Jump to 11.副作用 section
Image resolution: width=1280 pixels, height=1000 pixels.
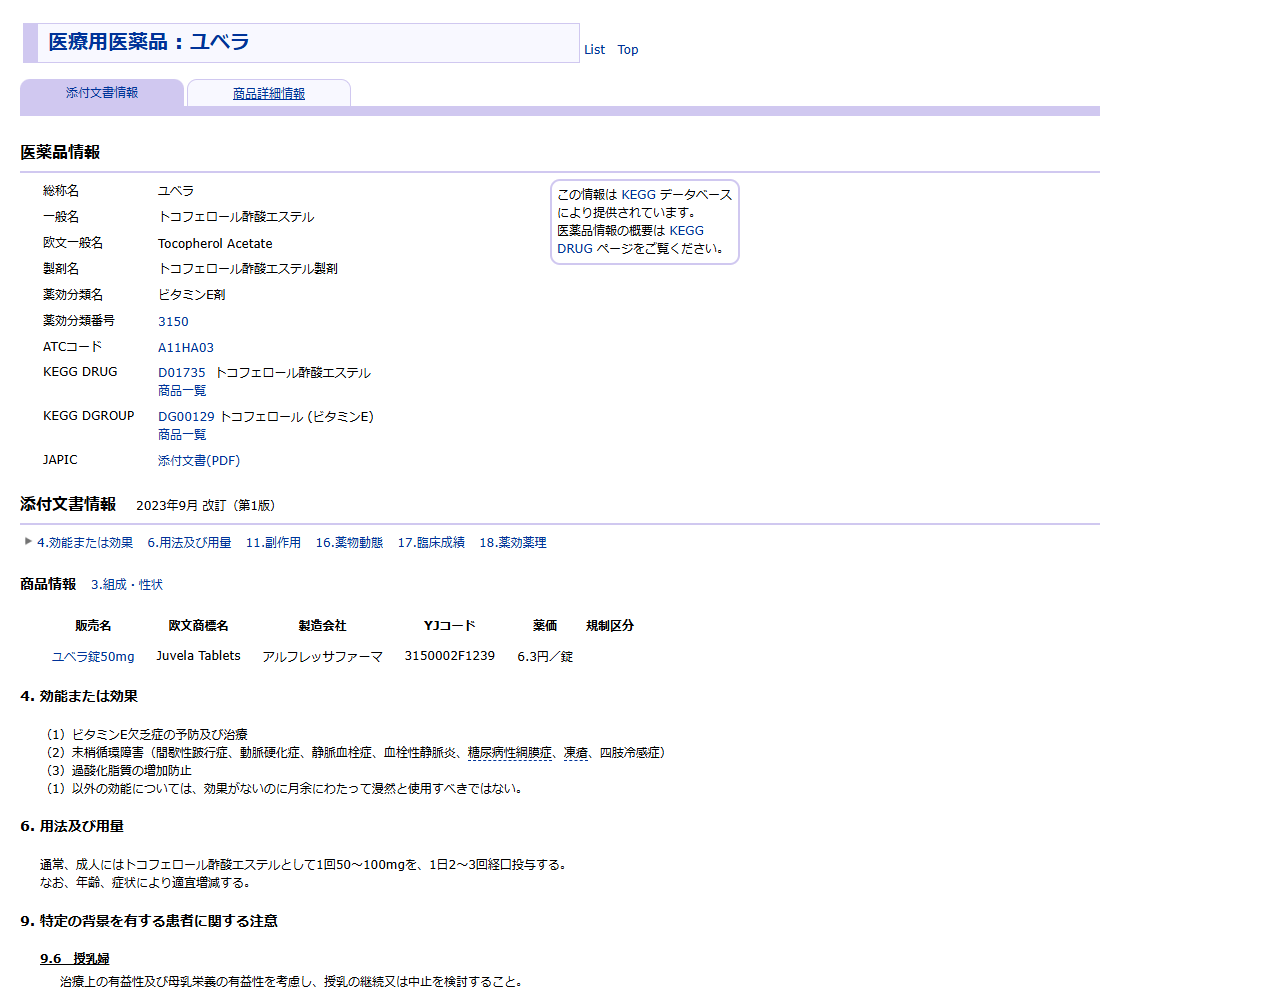(x=273, y=542)
